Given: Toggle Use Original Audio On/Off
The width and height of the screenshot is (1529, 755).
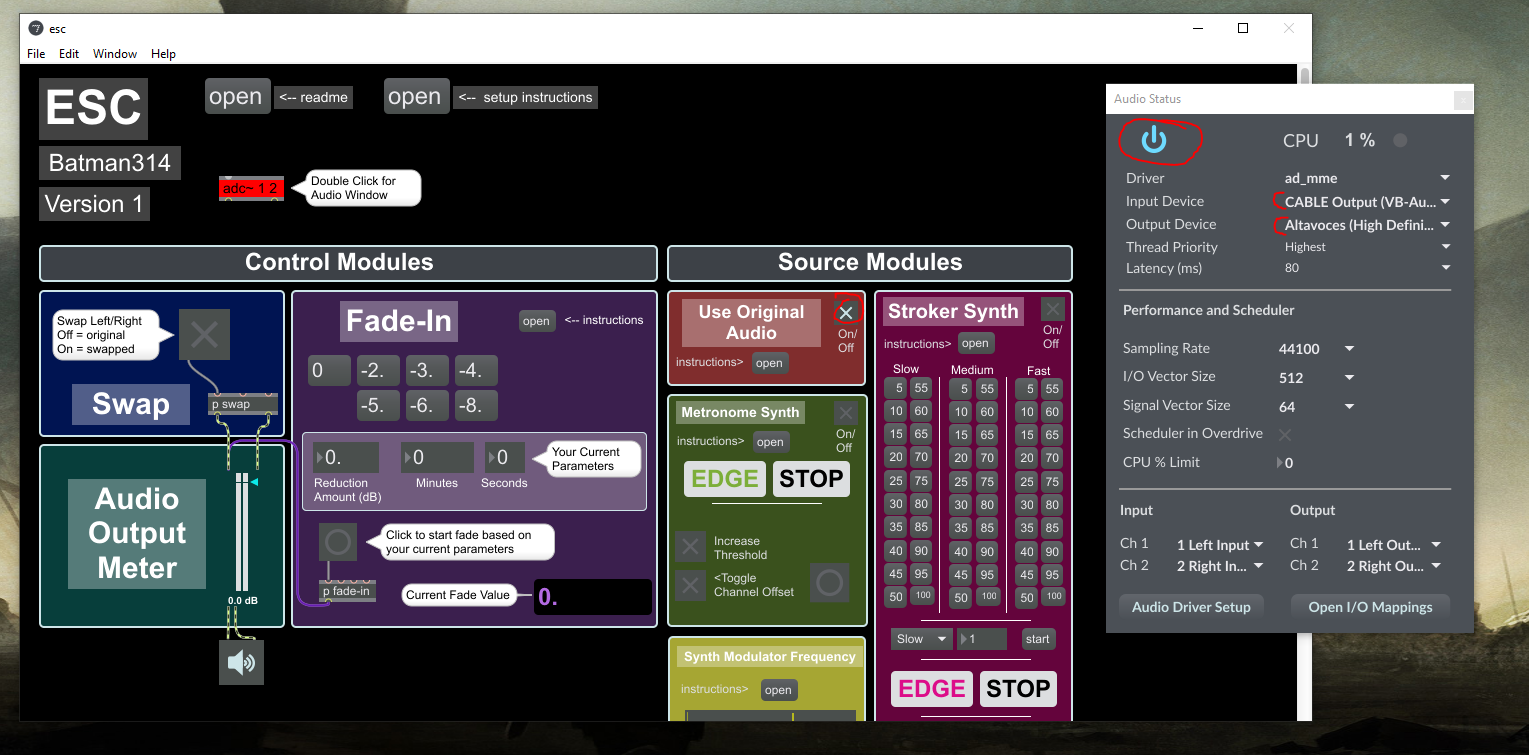Looking at the screenshot, I should coord(846,312).
